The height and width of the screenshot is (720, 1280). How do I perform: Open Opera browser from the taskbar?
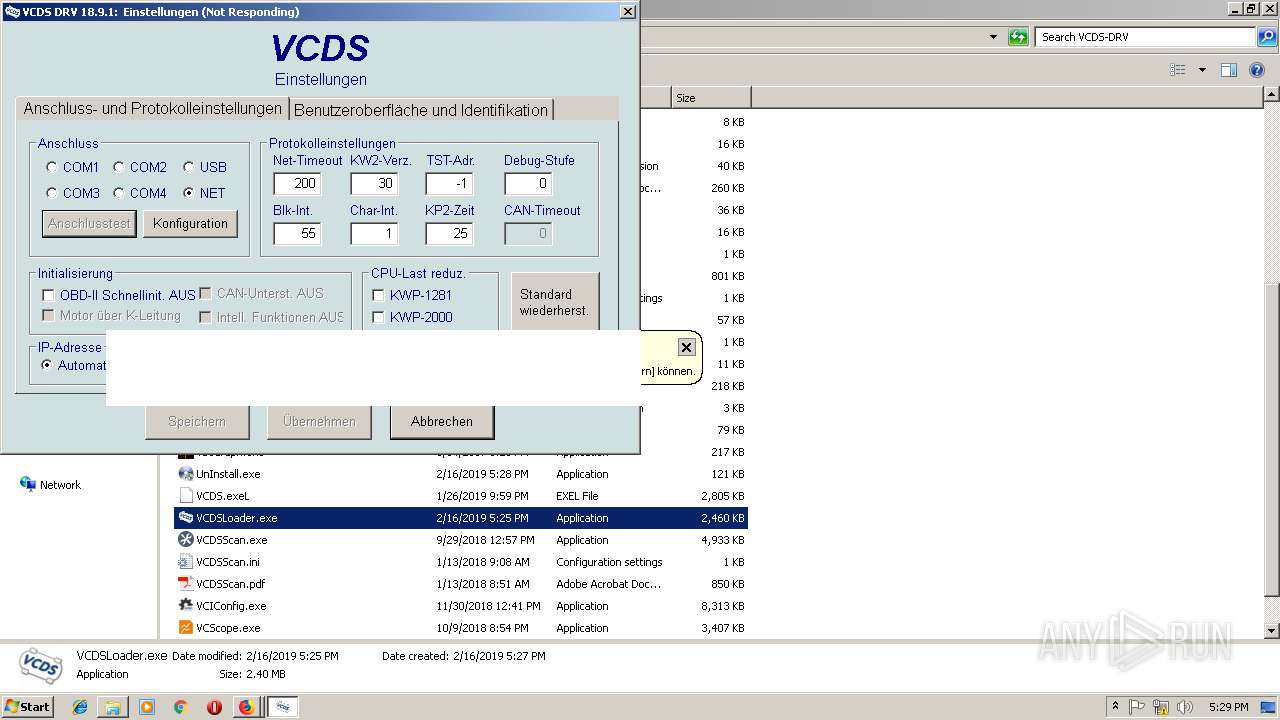(214, 707)
